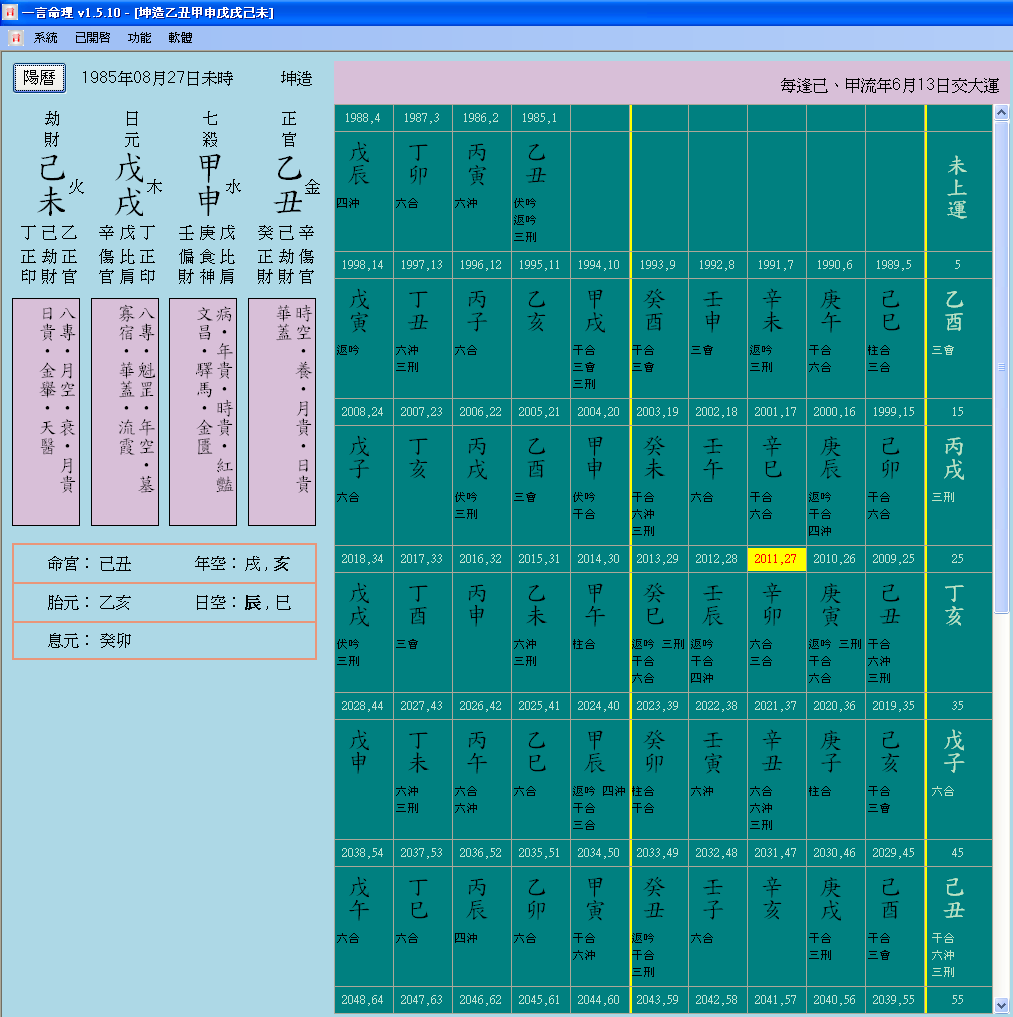
Task: Click the 丁亥 decade luck pillar
Action: 958,632
